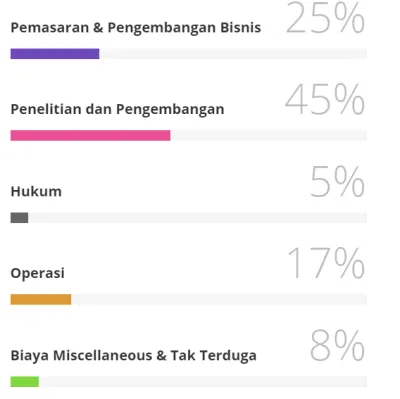Select the Biaya Miscellaneous & Tak Terduga label
This screenshot has width=400, height=399.
134,355
